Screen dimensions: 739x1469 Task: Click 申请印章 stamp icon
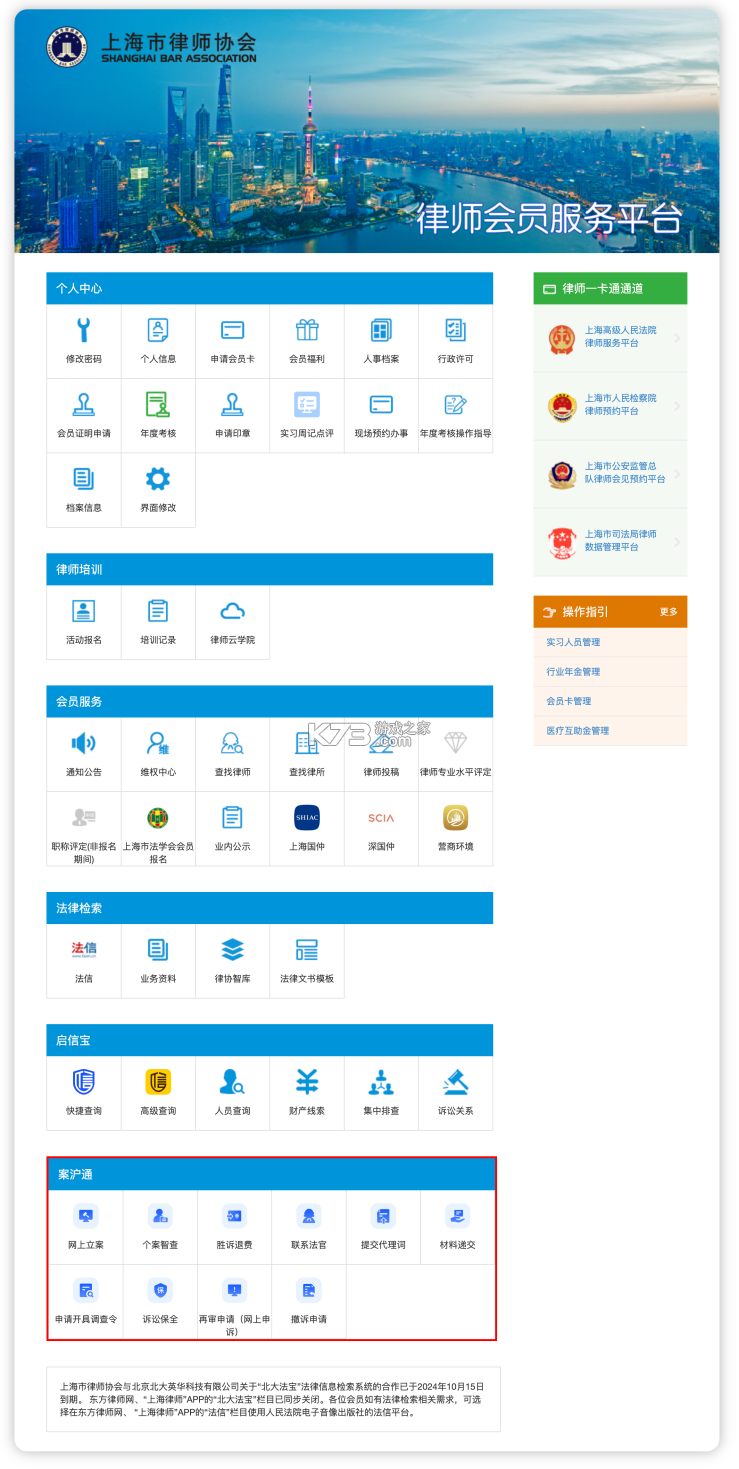click(x=232, y=404)
